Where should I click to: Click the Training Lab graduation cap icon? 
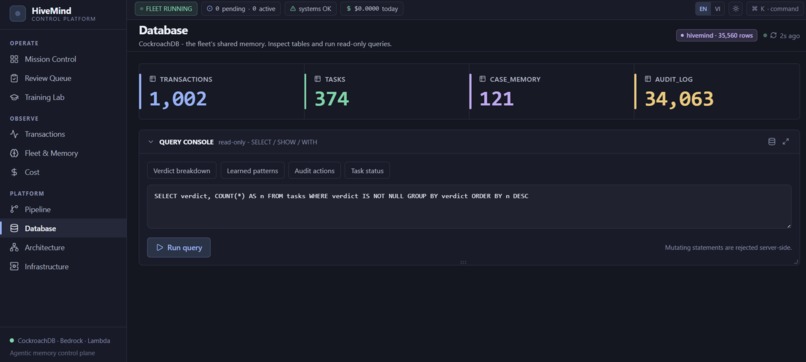pyautogui.click(x=14, y=97)
